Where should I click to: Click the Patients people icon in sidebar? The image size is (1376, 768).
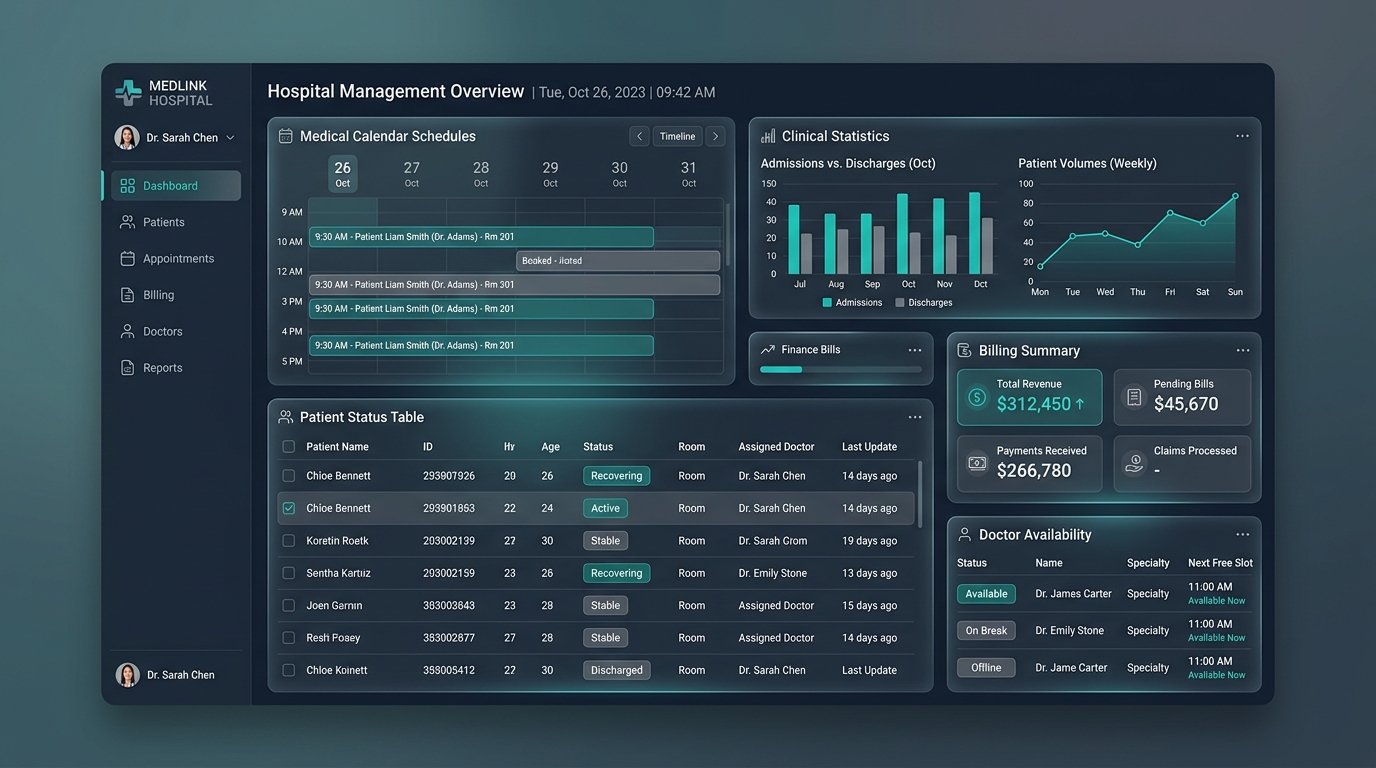click(127, 222)
